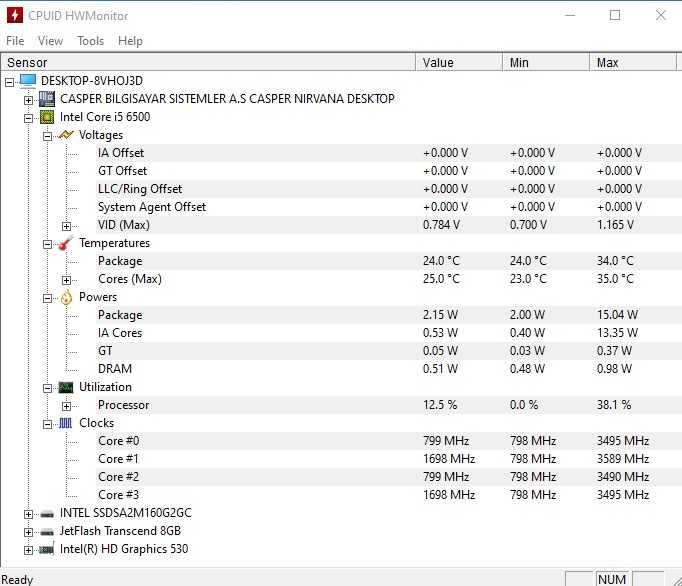The height and width of the screenshot is (586, 682).
Task: Open the View menu
Action: pyautogui.click(x=50, y=41)
